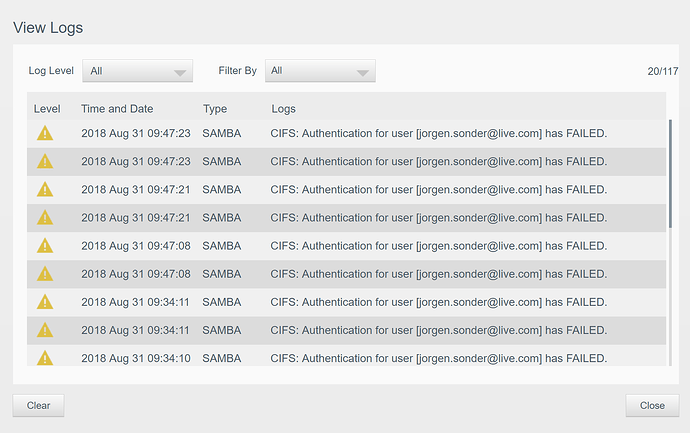This screenshot has width=690, height=433.
Task: Click warning icon of second 09:47:21 log row
Action: point(45,217)
